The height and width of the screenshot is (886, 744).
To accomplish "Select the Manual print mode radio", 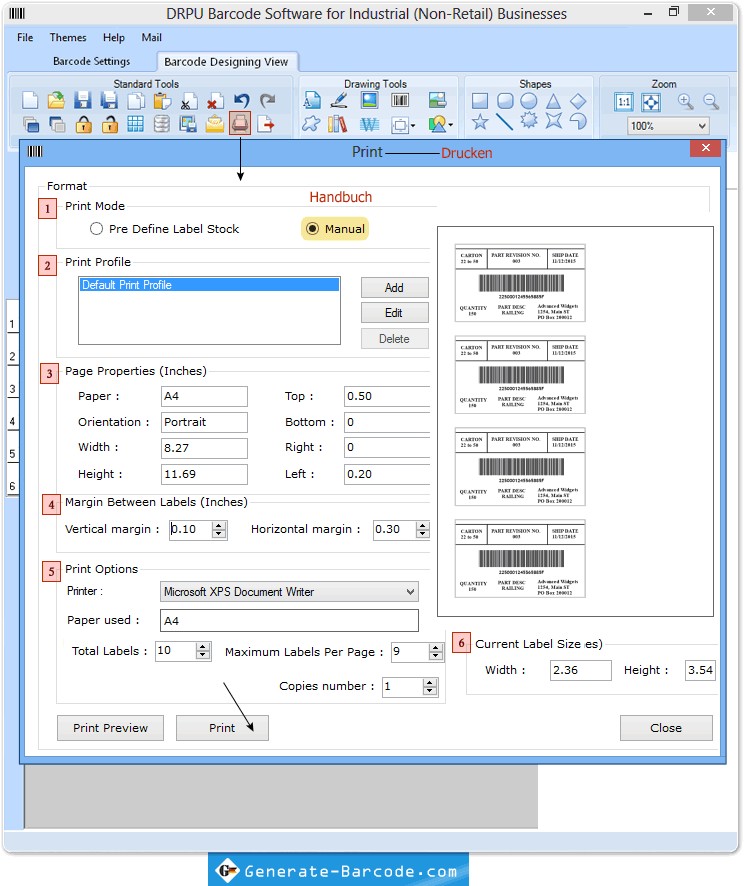I will (x=312, y=228).
